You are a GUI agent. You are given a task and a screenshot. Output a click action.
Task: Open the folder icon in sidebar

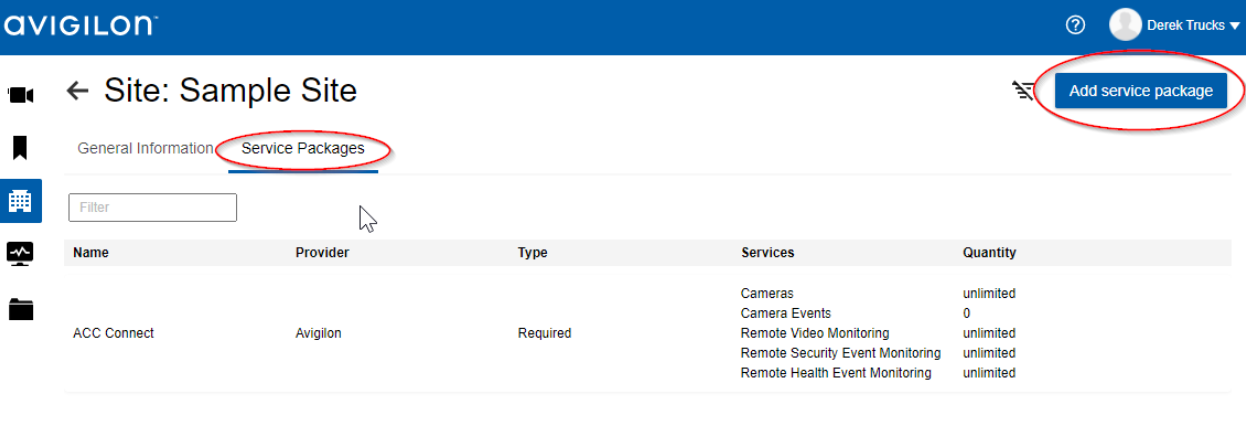(x=20, y=309)
